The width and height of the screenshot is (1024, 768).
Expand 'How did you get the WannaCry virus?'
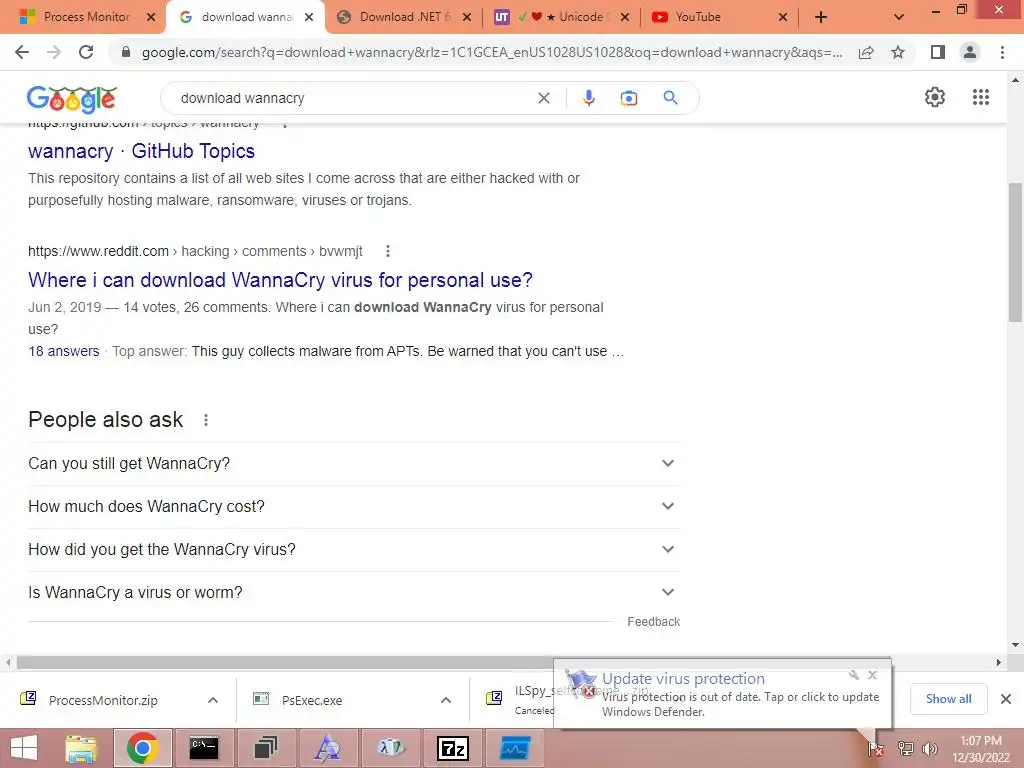[x=354, y=549]
